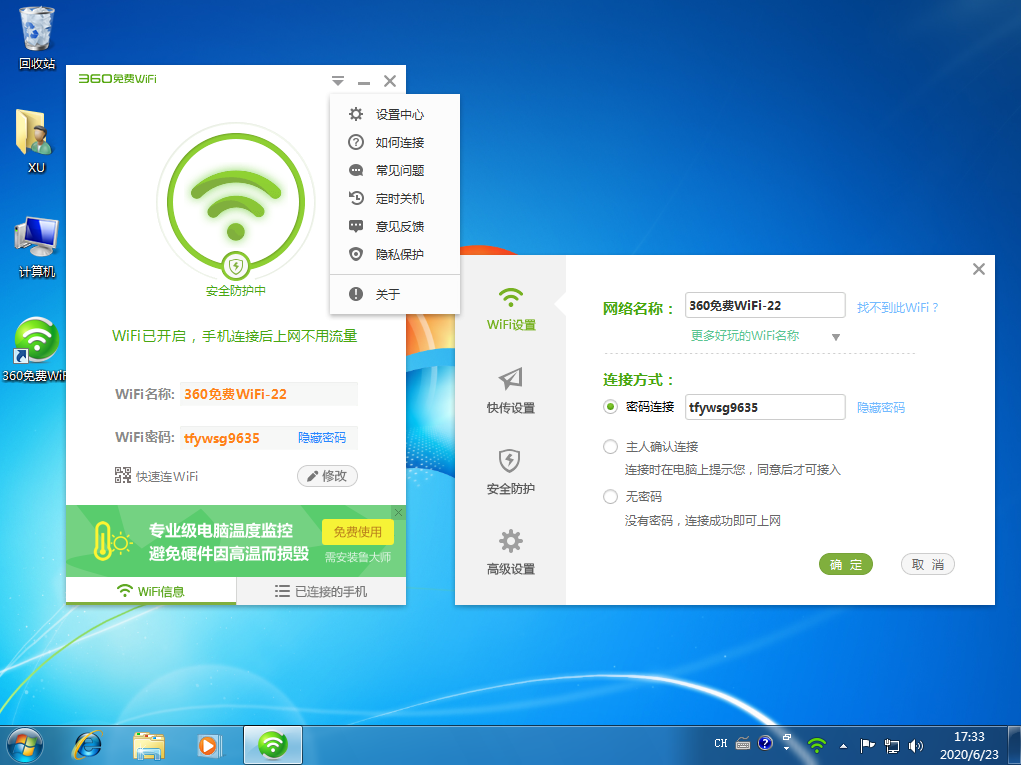Click the 安全防护中 shield badge
Image resolution: width=1021 pixels, height=765 pixels.
(x=236, y=266)
